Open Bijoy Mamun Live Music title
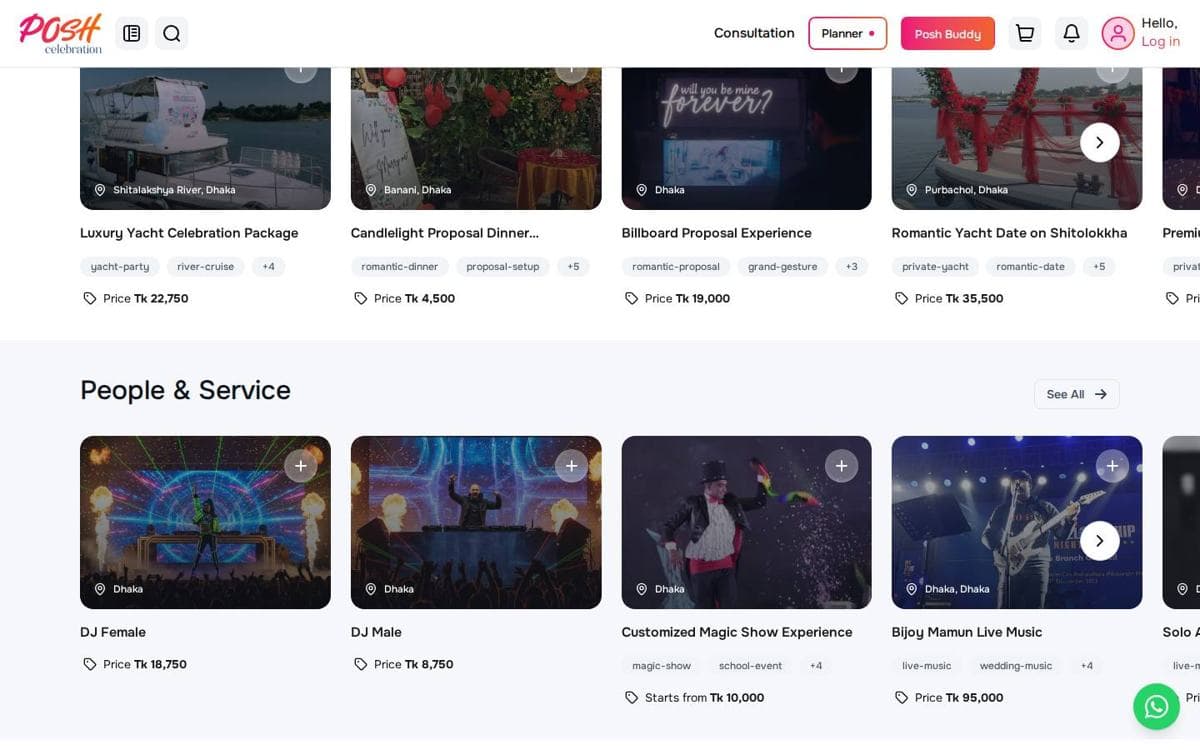Viewport: 1200px width, 750px height. tap(967, 632)
